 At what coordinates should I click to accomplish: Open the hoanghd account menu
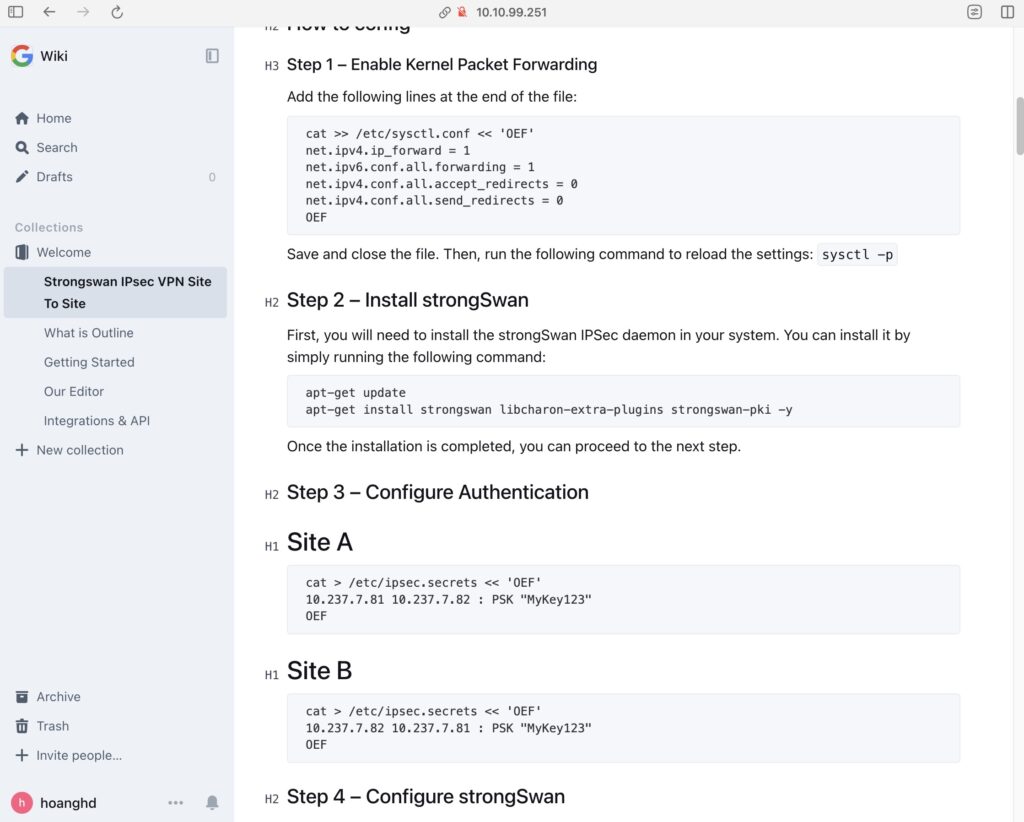[68, 803]
